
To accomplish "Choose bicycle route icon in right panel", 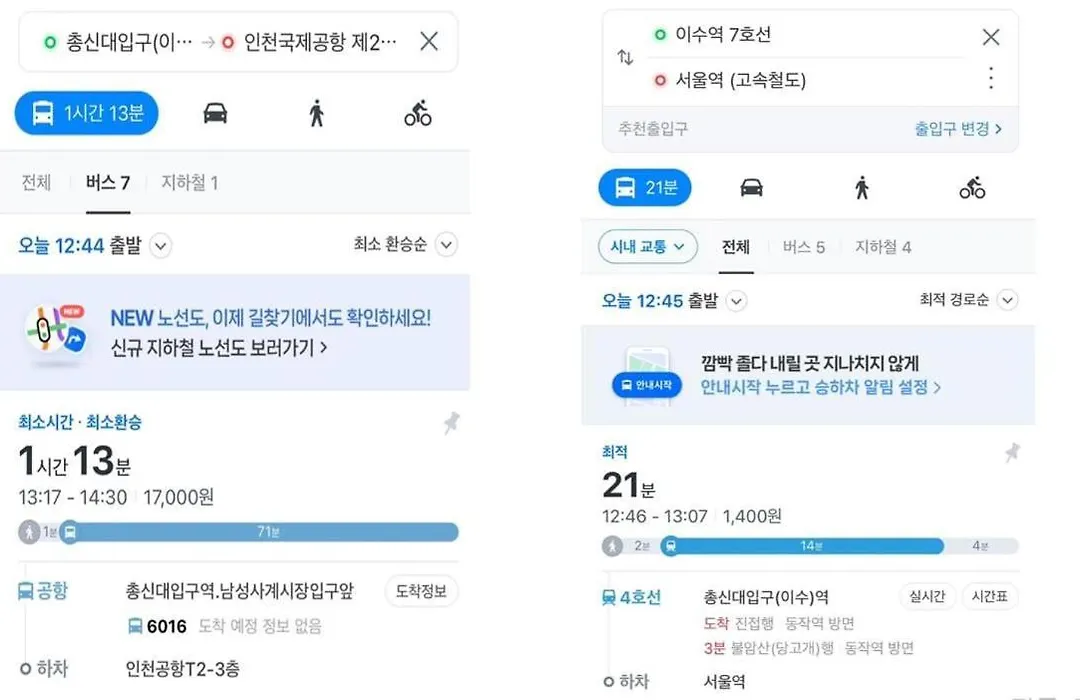I will click(x=972, y=187).
